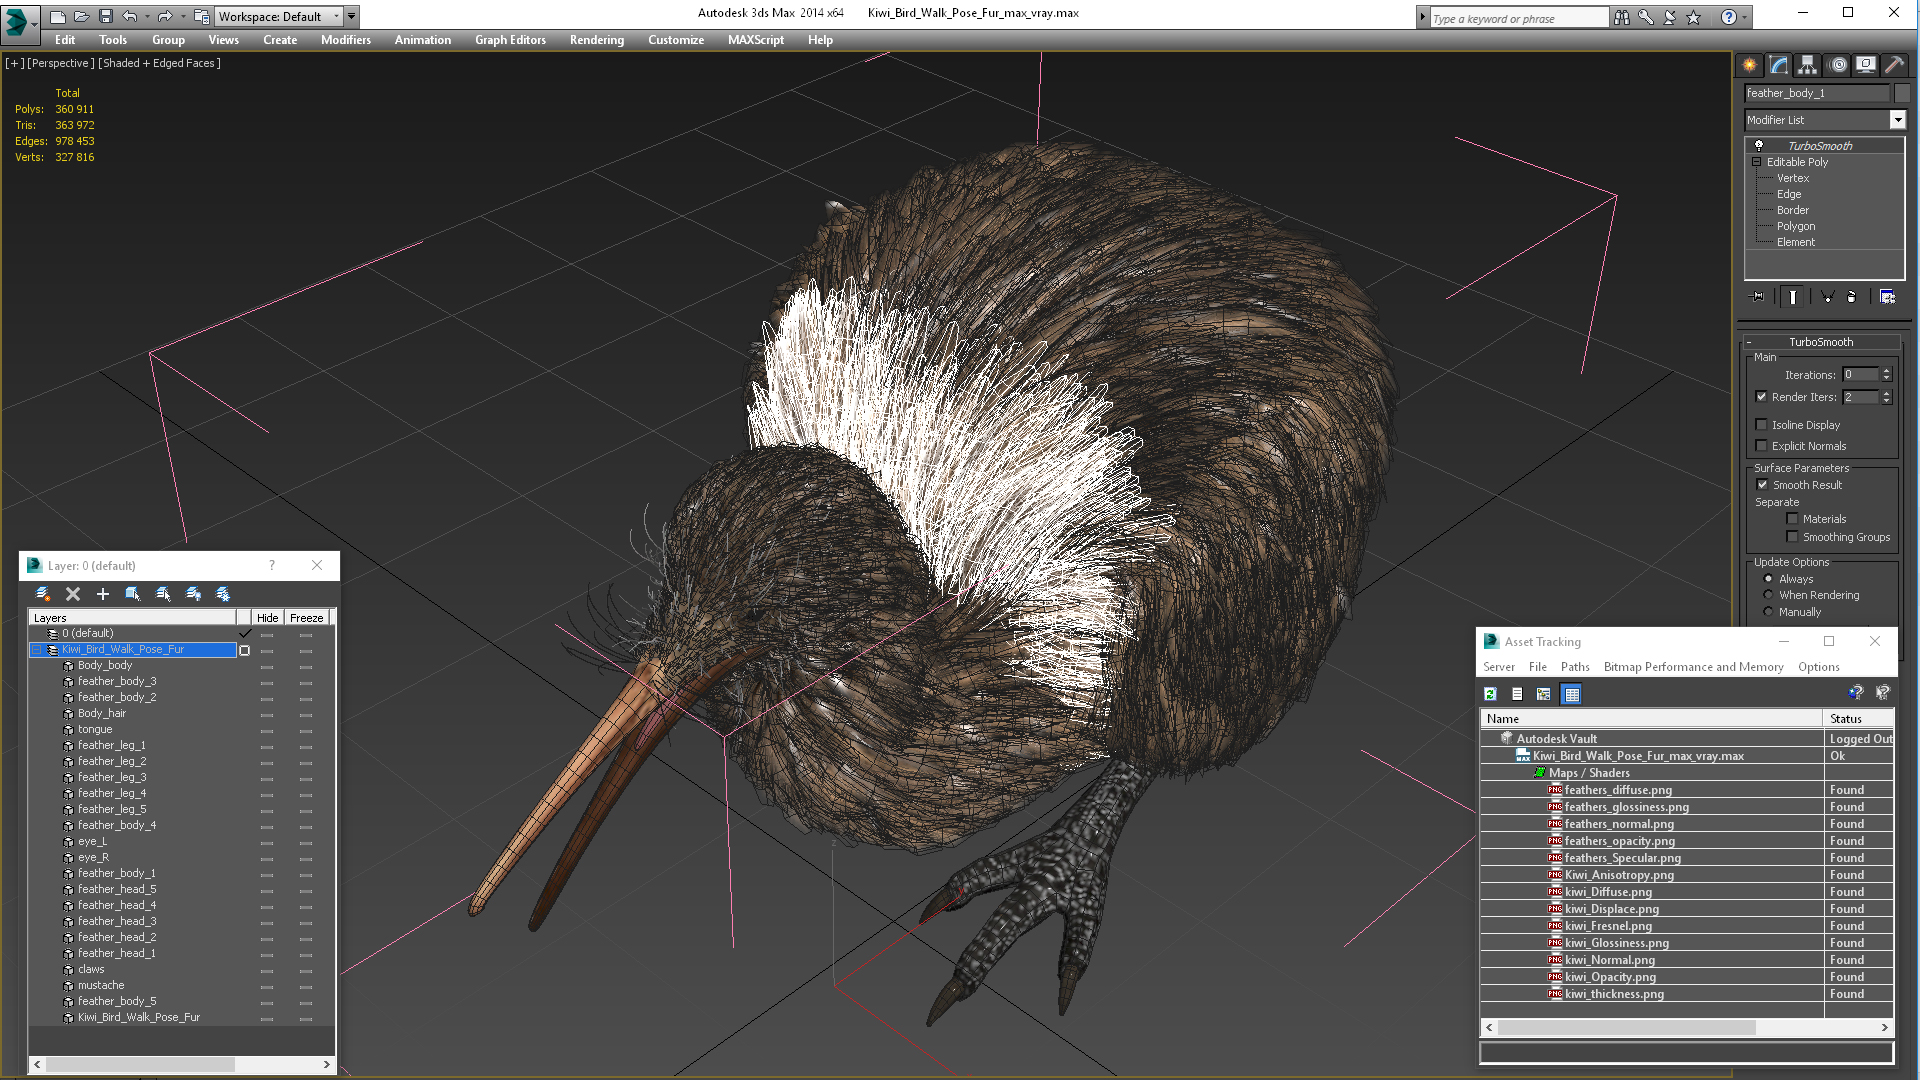Viewport: 1920px width, 1080px height.
Task: Click Refresh icon in Asset Tracking
Action: coord(1490,694)
